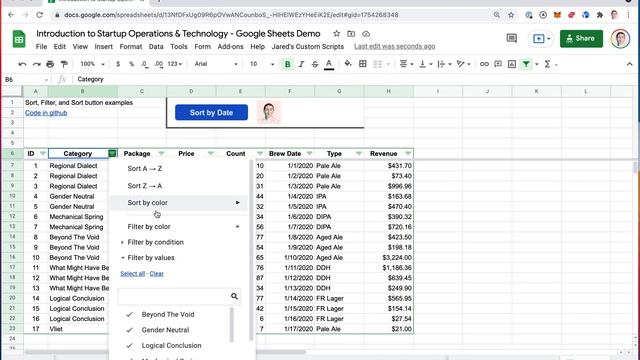Open Filter by color submenu
This screenshot has height=360, width=640.
[x=179, y=227]
